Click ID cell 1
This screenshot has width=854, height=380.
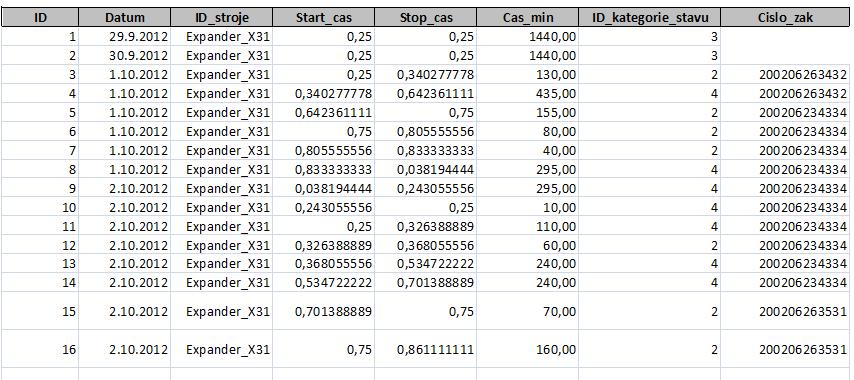40,37
